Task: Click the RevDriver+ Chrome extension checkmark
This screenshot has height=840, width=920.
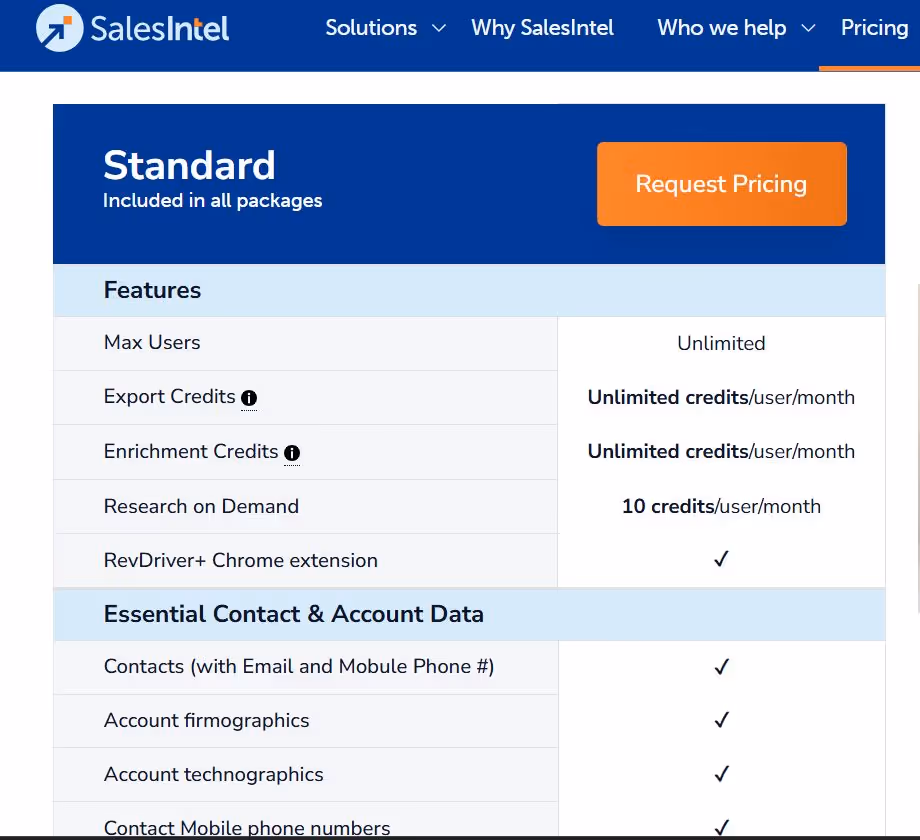Action: (x=721, y=559)
